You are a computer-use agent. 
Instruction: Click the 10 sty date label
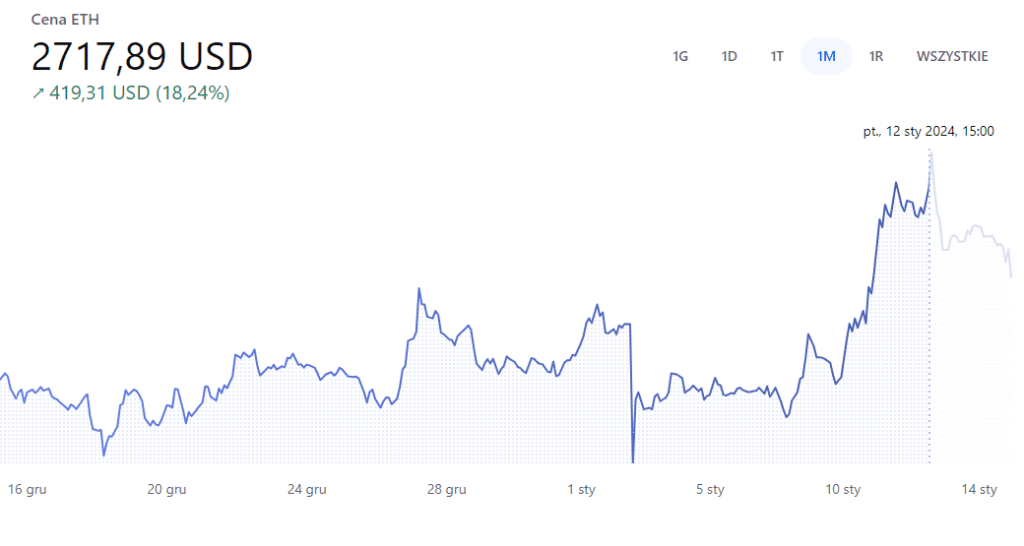[x=843, y=489]
